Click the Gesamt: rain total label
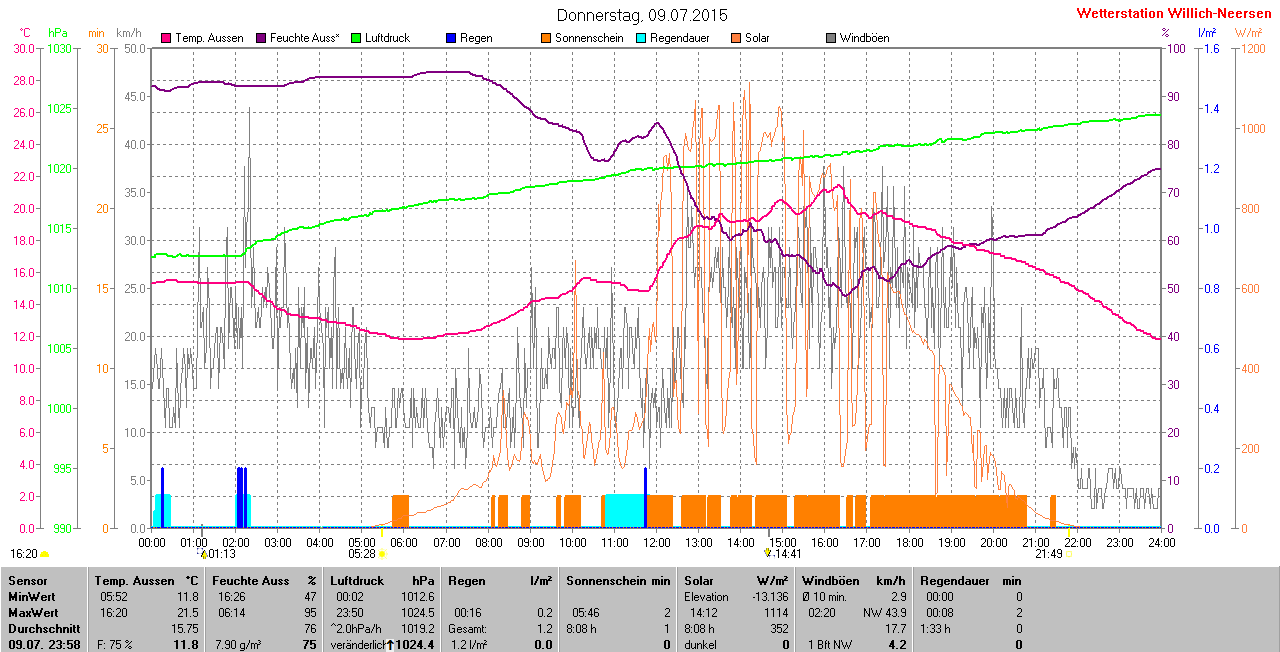The width and height of the screenshot is (1280, 652). [468, 628]
